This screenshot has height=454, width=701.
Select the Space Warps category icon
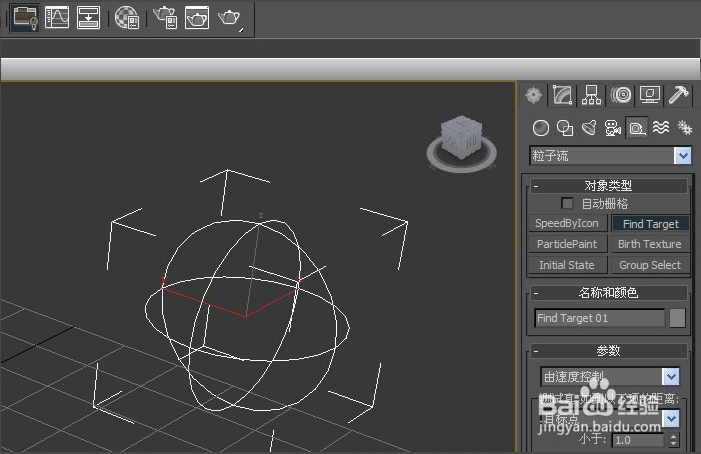[661, 128]
